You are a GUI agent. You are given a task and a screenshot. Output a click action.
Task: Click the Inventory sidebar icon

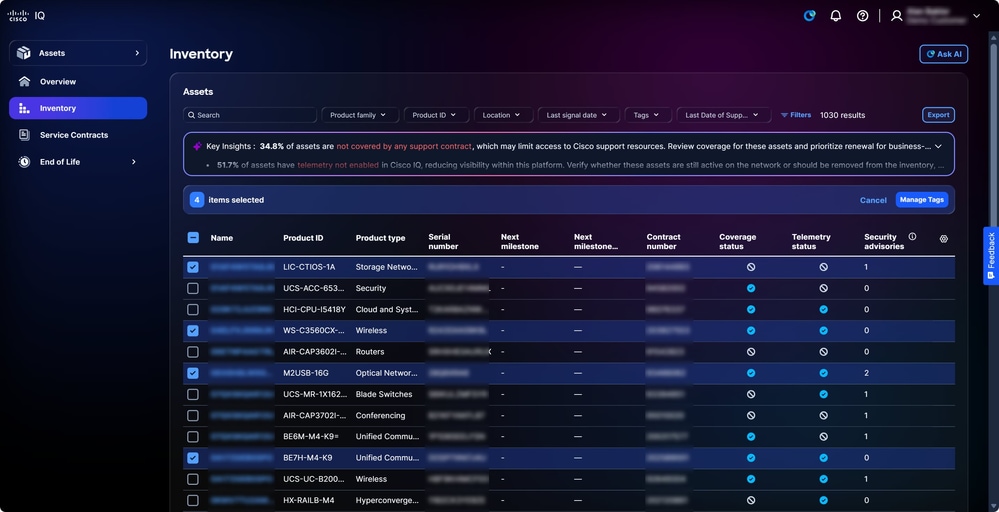tap(24, 108)
